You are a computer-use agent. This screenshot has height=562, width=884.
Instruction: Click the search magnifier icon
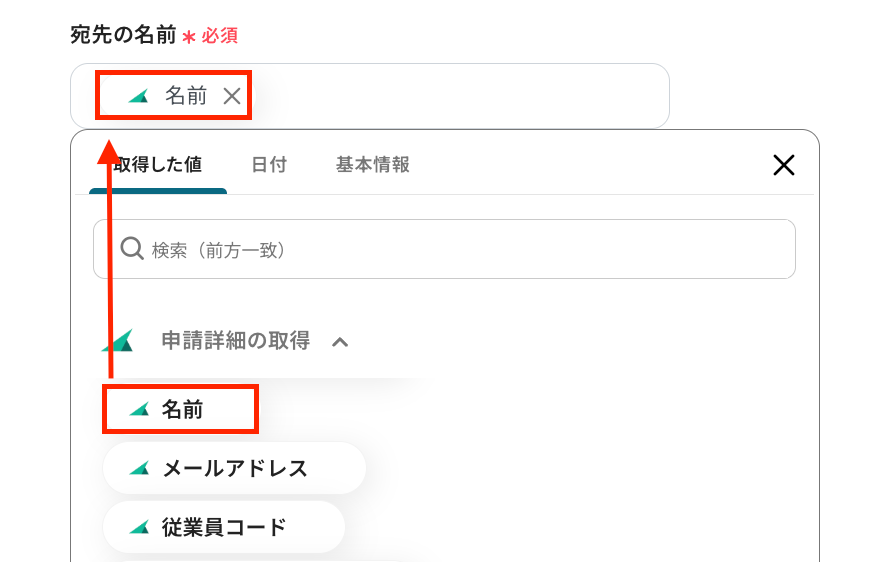coord(132,249)
